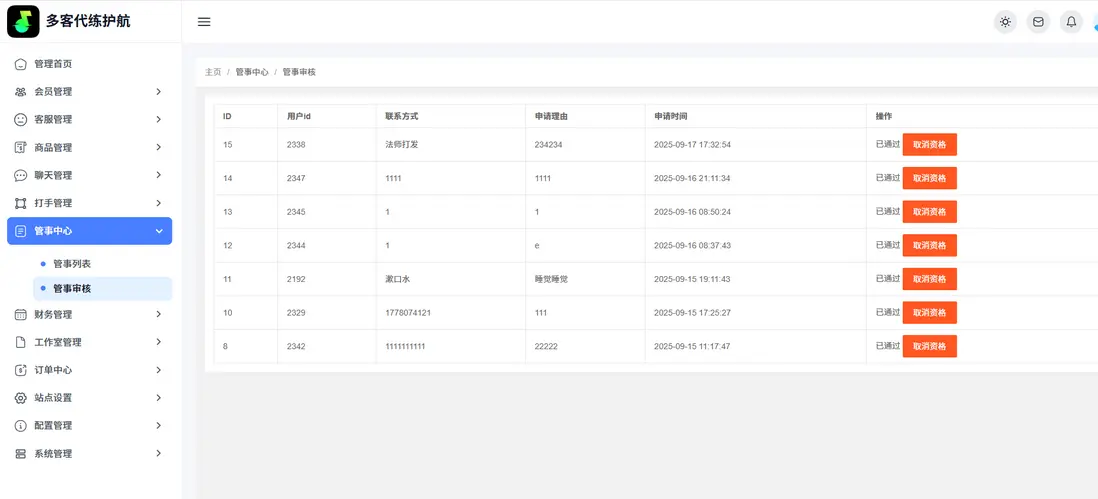
Task: Click the 聊天管理 chat bubble icon
Action: pyautogui.click(x=21, y=176)
